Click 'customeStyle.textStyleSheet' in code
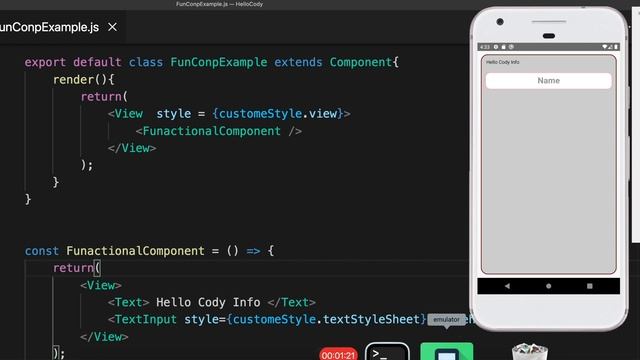This screenshot has height=360, width=640. coord(326,320)
